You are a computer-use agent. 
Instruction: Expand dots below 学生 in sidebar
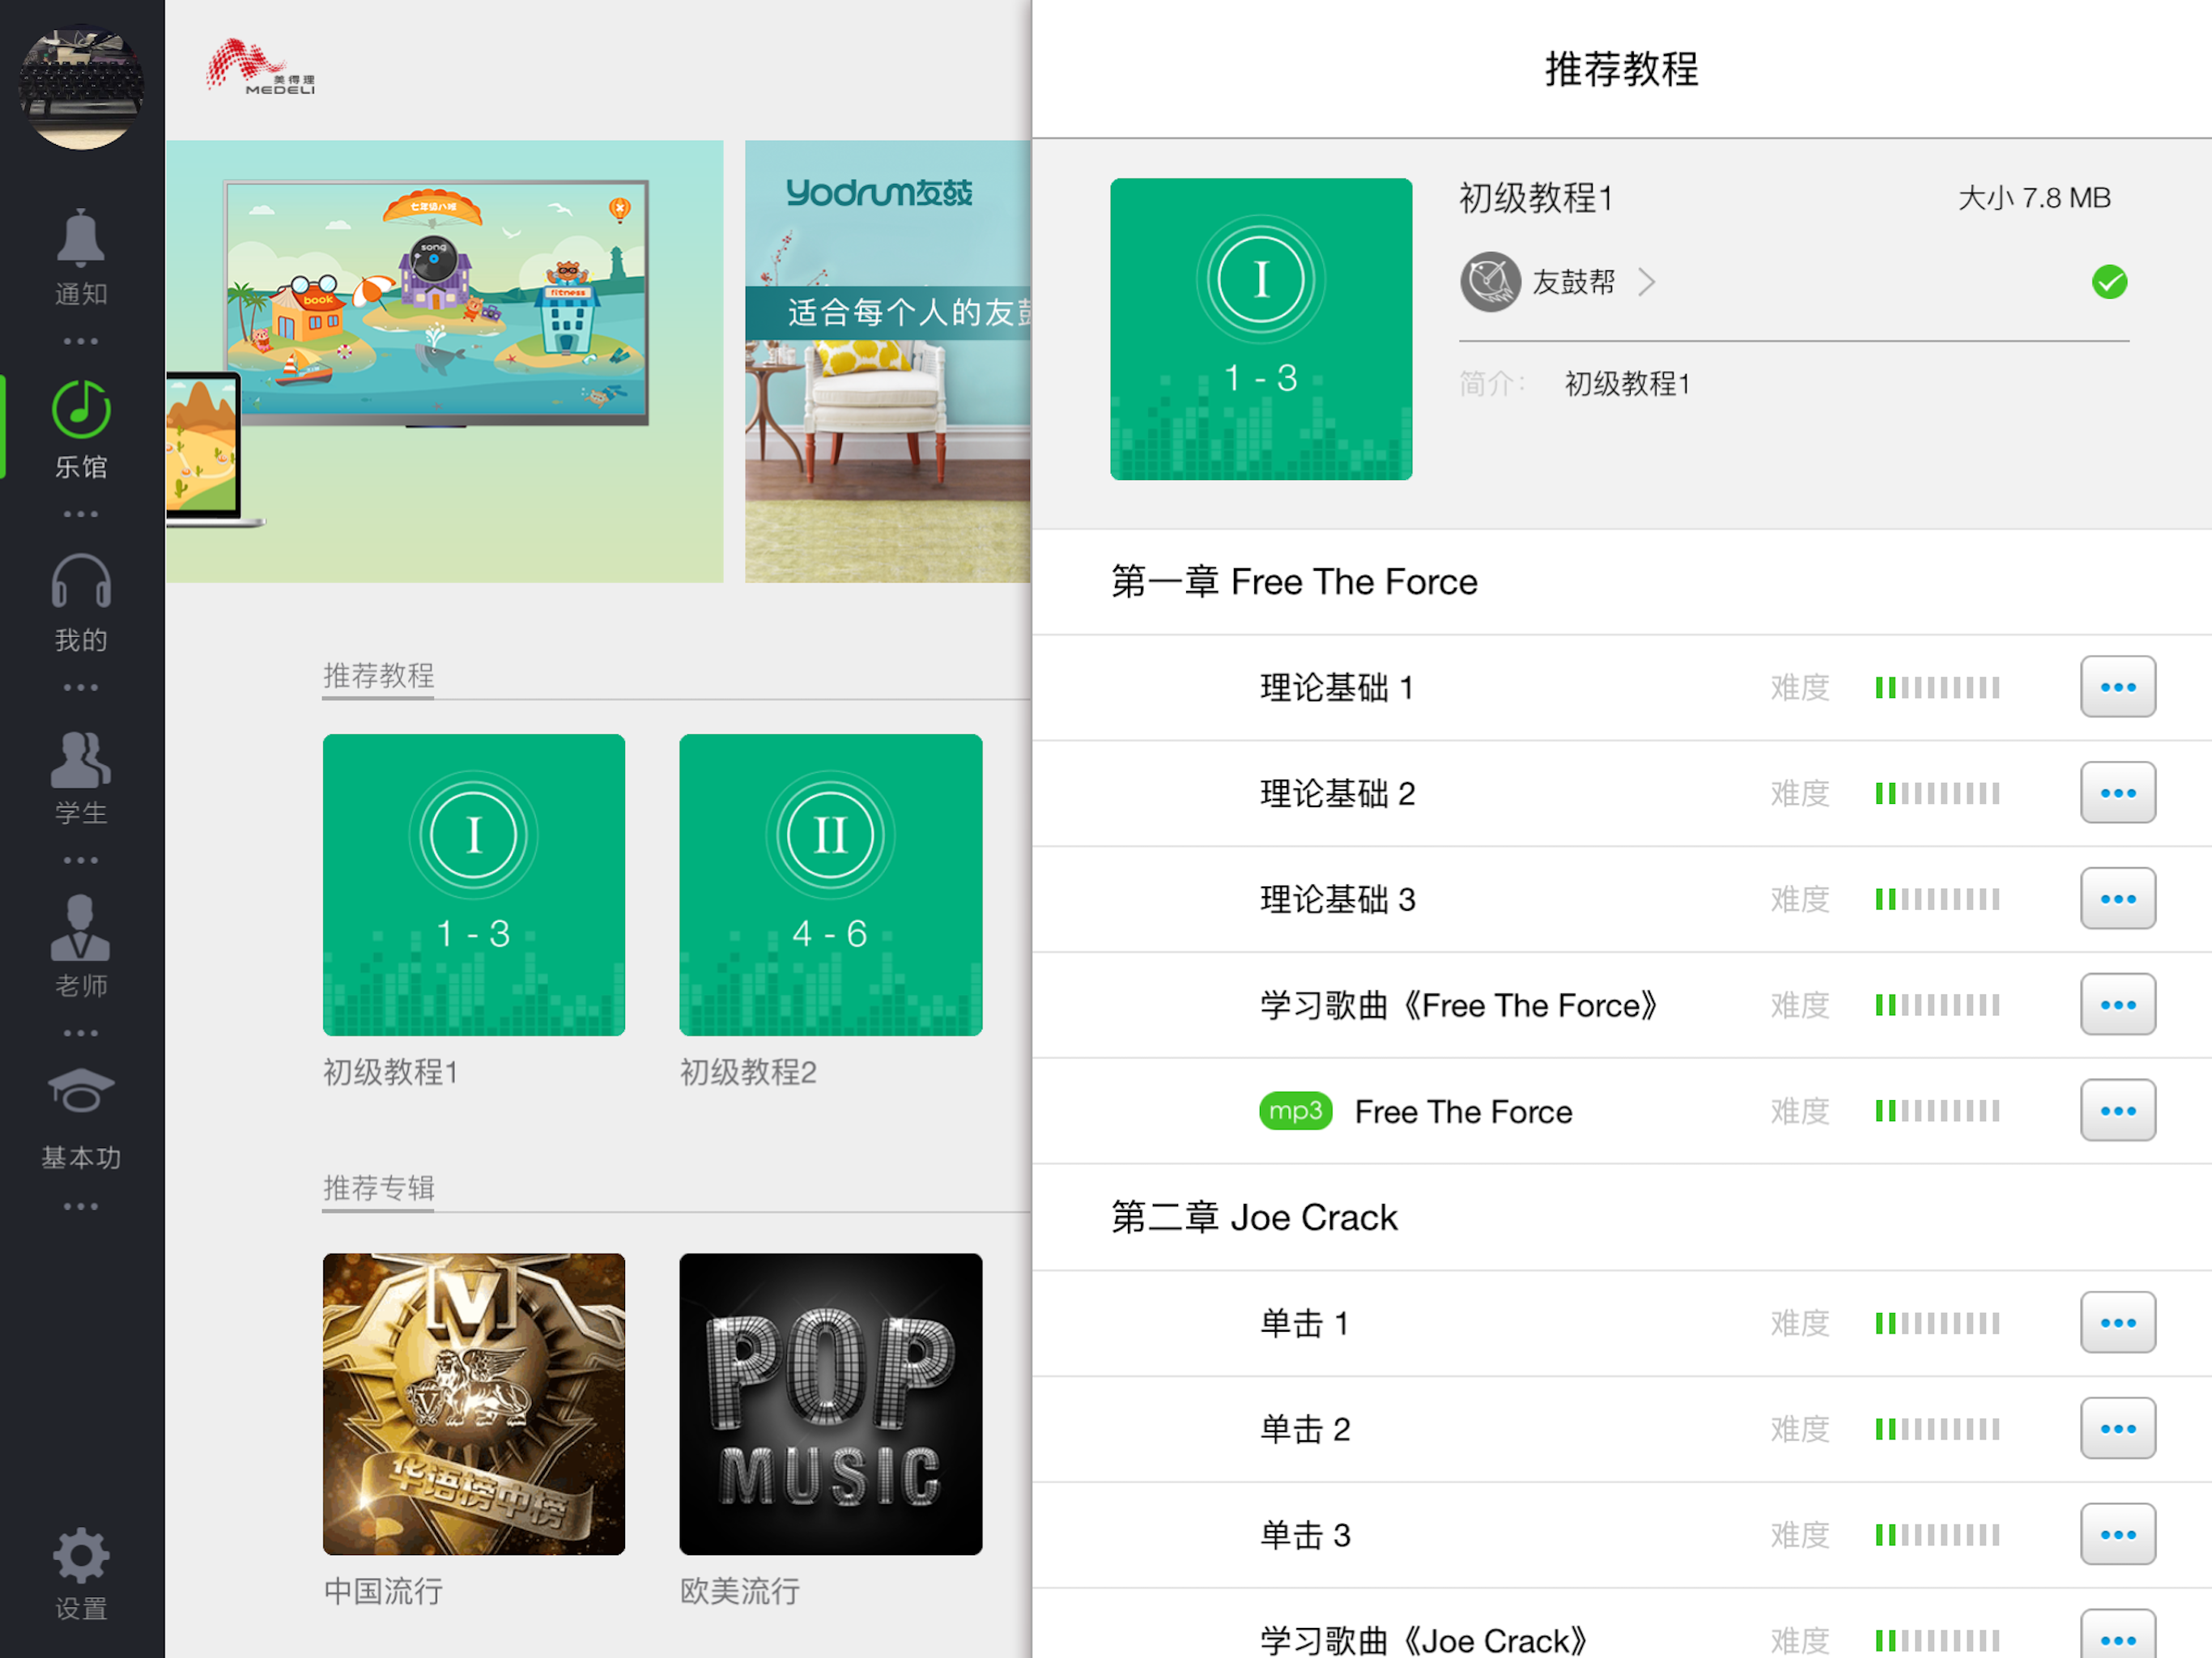[x=81, y=860]
